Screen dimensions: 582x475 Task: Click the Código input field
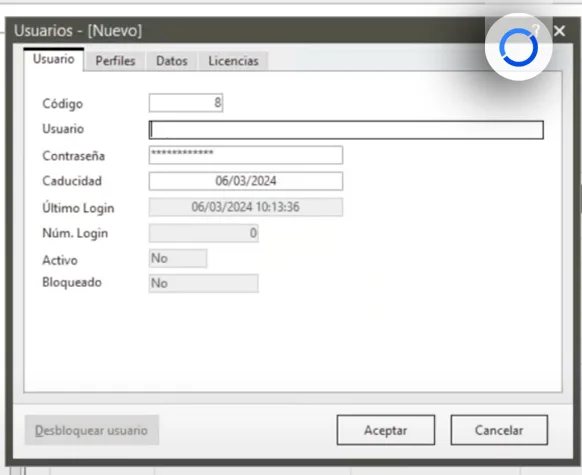pos(186,103)
